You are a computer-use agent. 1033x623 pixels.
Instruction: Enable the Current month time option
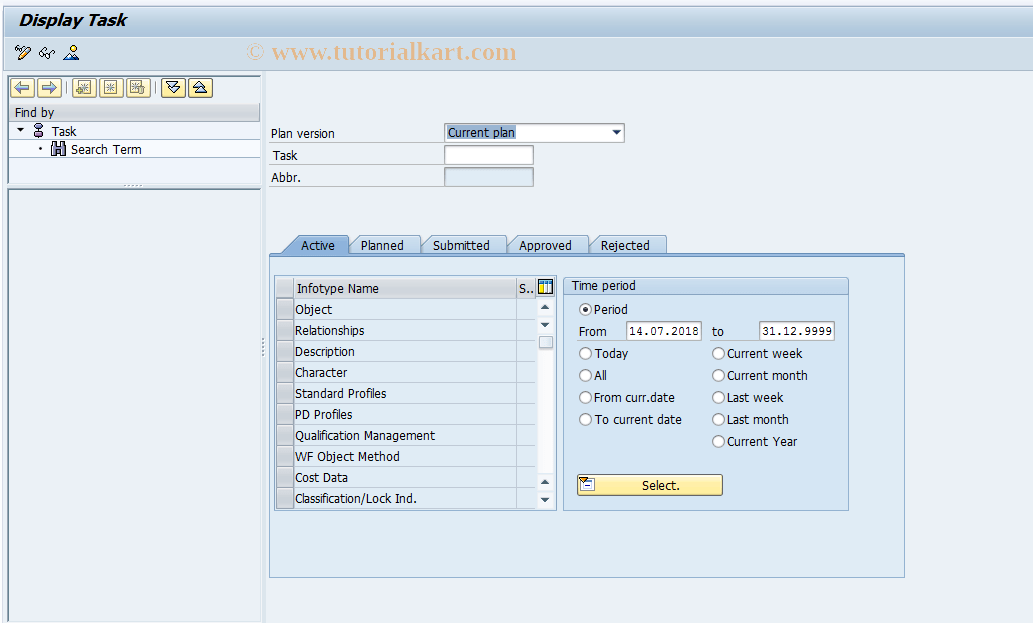[x=718, y=375]
